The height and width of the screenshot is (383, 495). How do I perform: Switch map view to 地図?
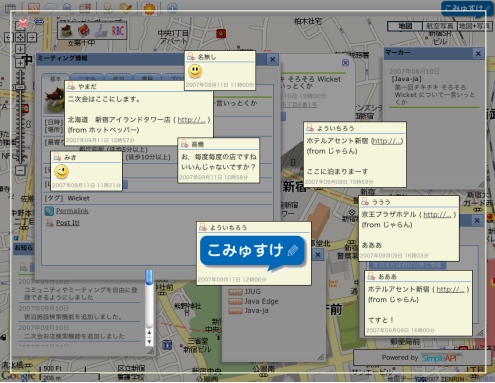[405, 26]
